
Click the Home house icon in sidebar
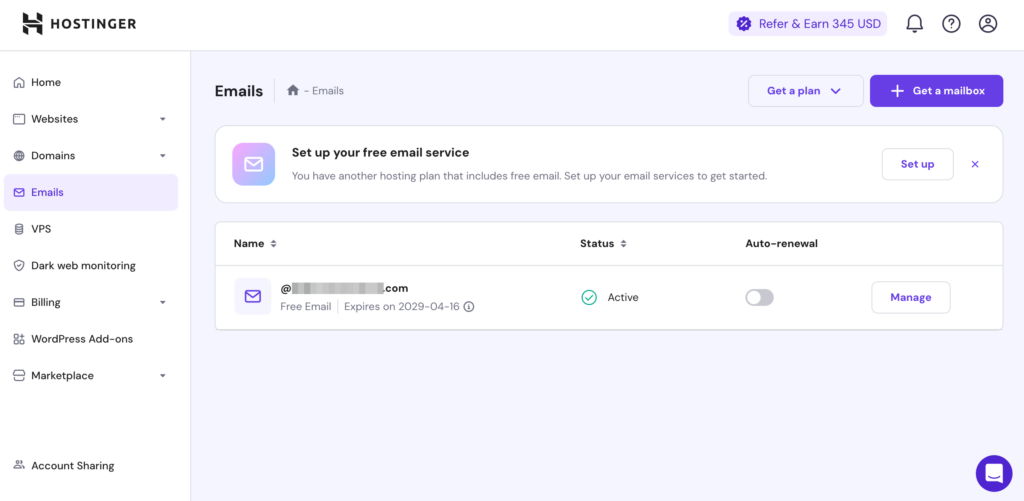19,82
